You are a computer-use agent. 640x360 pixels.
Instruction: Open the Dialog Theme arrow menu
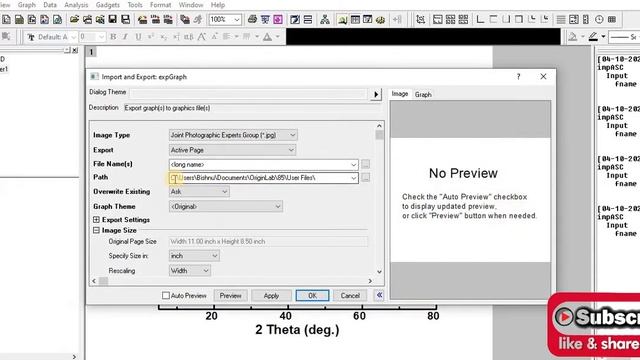[x=376, y=94]
